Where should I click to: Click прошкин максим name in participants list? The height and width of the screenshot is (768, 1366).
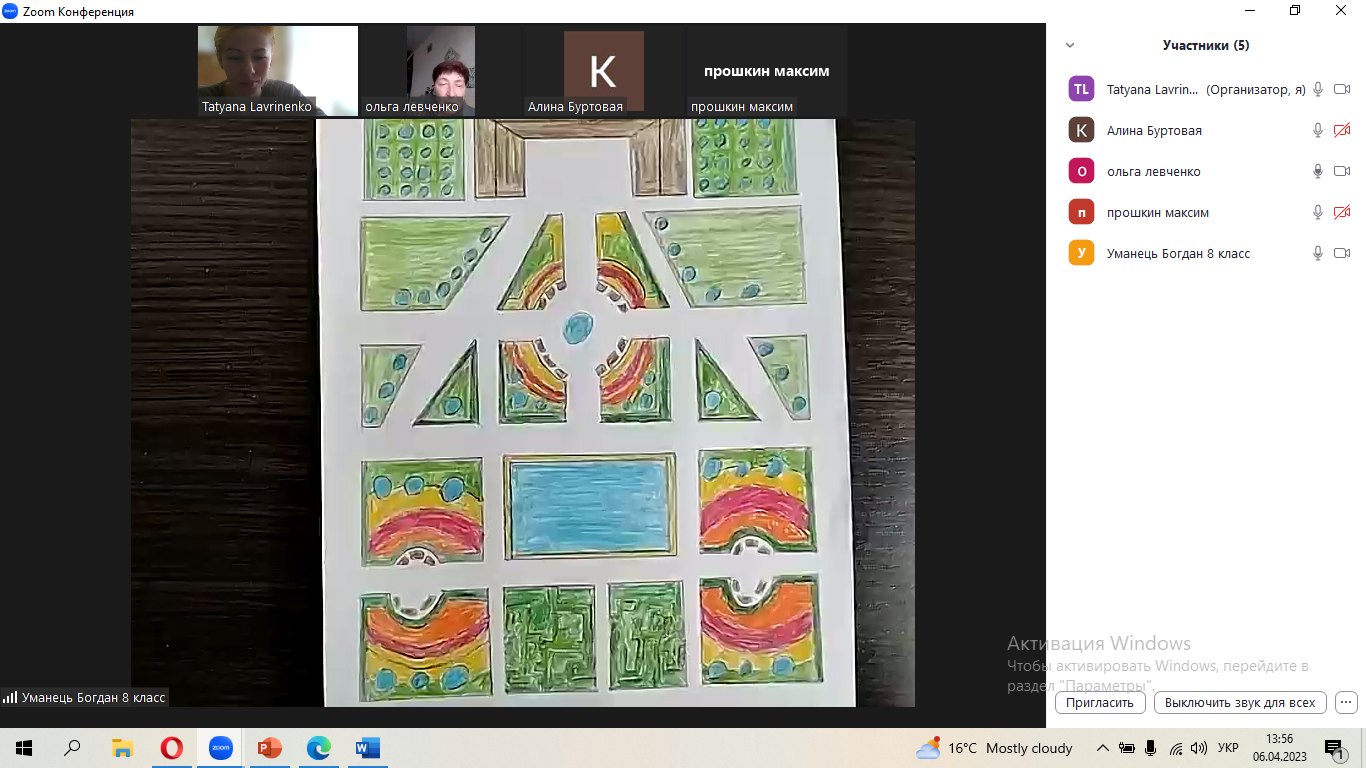1158,212
